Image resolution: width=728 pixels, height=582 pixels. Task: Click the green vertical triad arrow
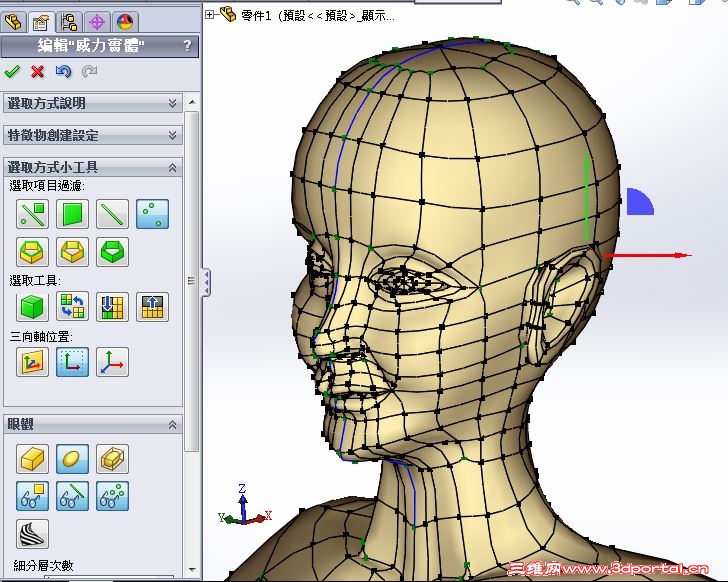[587, 196]
